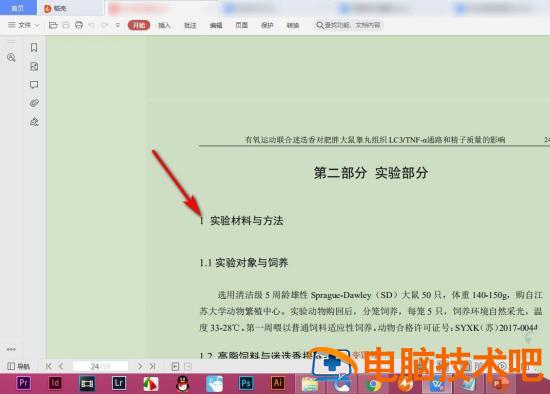Go to the next page arrow

[x=140, y=366]
